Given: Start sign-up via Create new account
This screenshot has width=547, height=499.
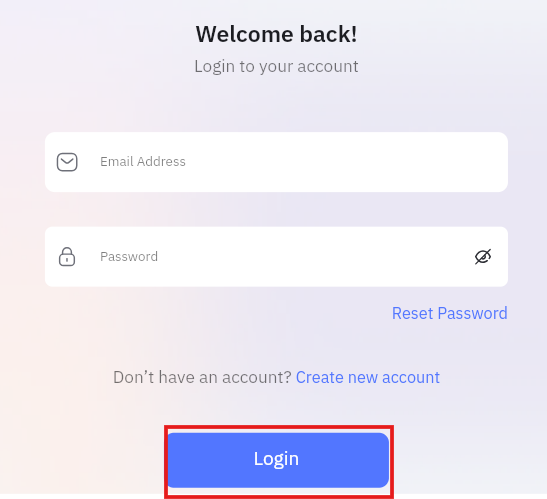Looking at the screenshot, I should [368, 377].
